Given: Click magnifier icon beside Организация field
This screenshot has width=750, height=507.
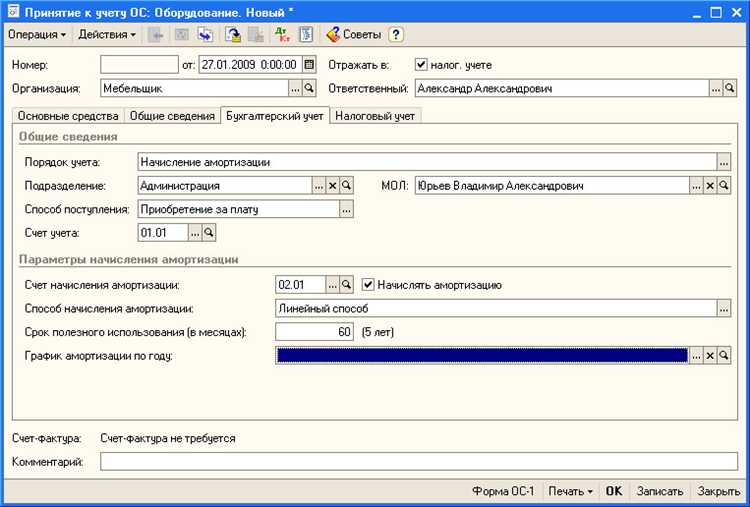Looking at the screenshot, I should tap(309, 89).
